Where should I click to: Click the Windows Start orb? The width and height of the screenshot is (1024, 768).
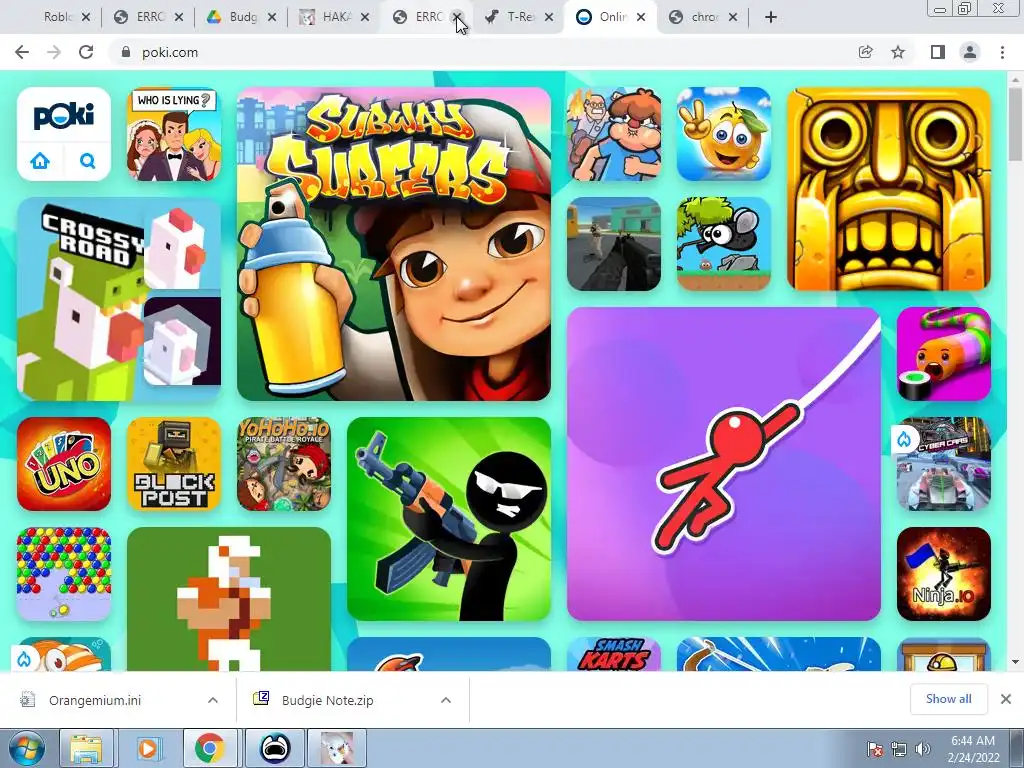point(26,748)
